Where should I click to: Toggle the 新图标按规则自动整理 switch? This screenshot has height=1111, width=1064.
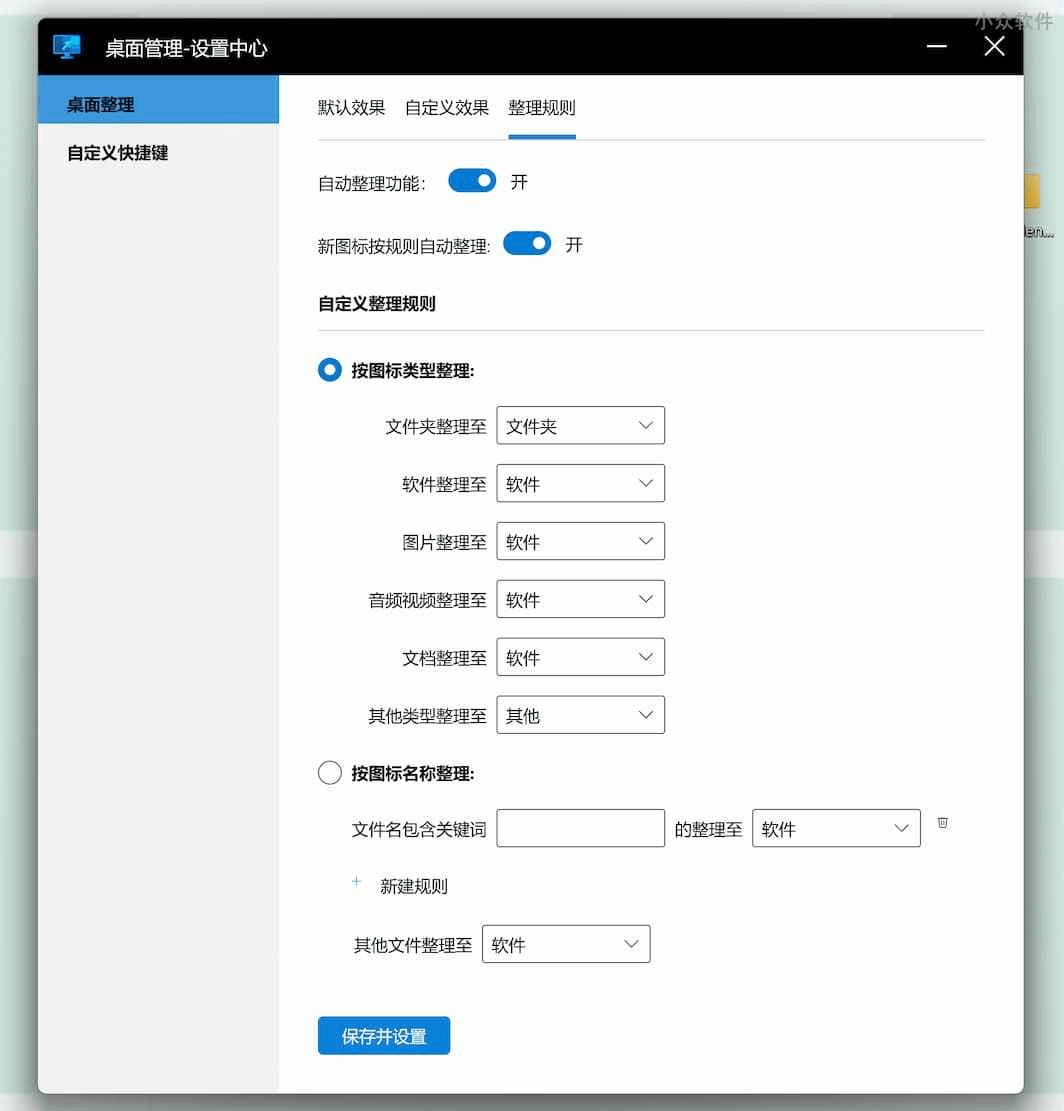[526, 244]
